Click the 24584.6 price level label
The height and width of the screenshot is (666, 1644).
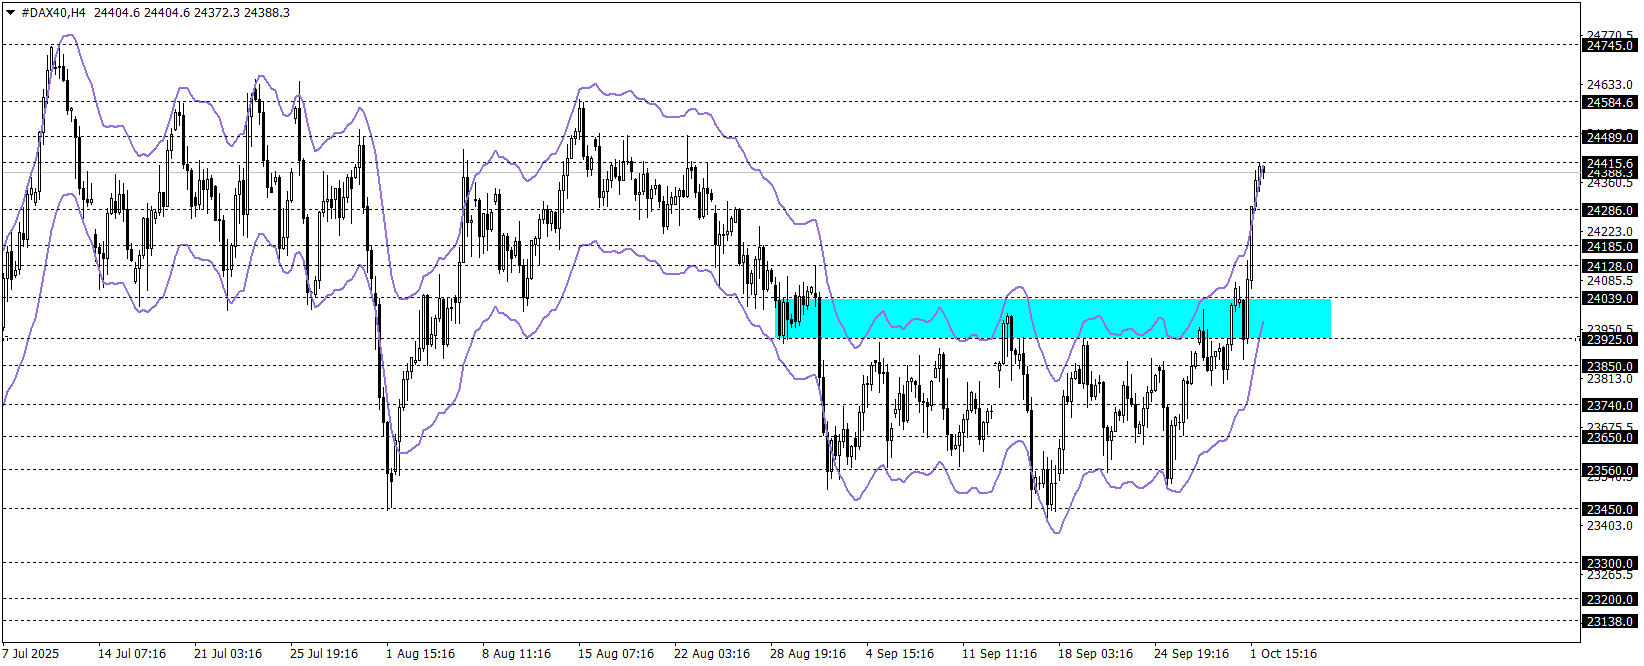click(1610, 103)
